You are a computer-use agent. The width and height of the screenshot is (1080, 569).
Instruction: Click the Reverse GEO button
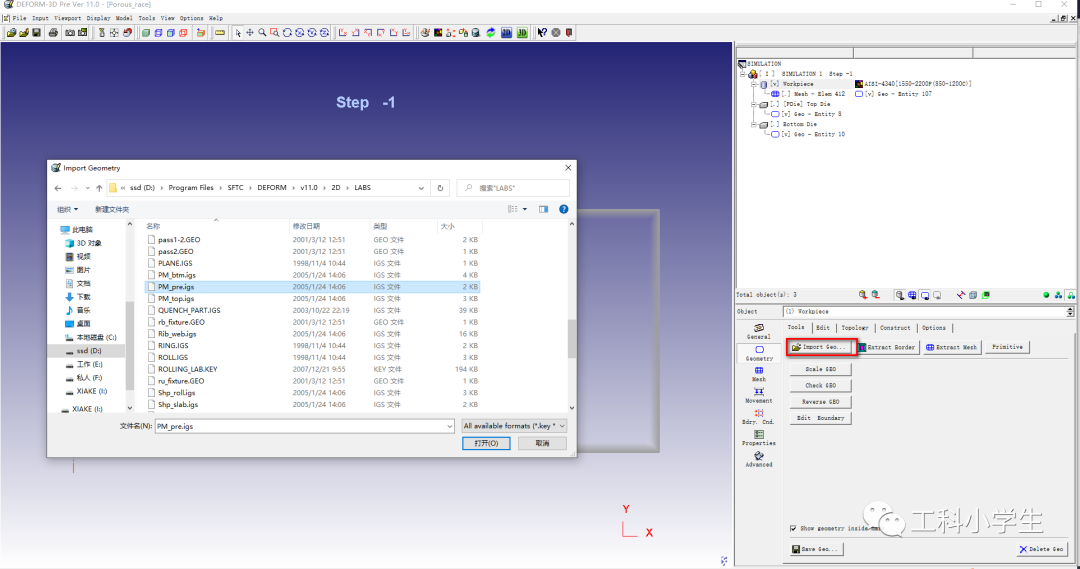(820, 402)
